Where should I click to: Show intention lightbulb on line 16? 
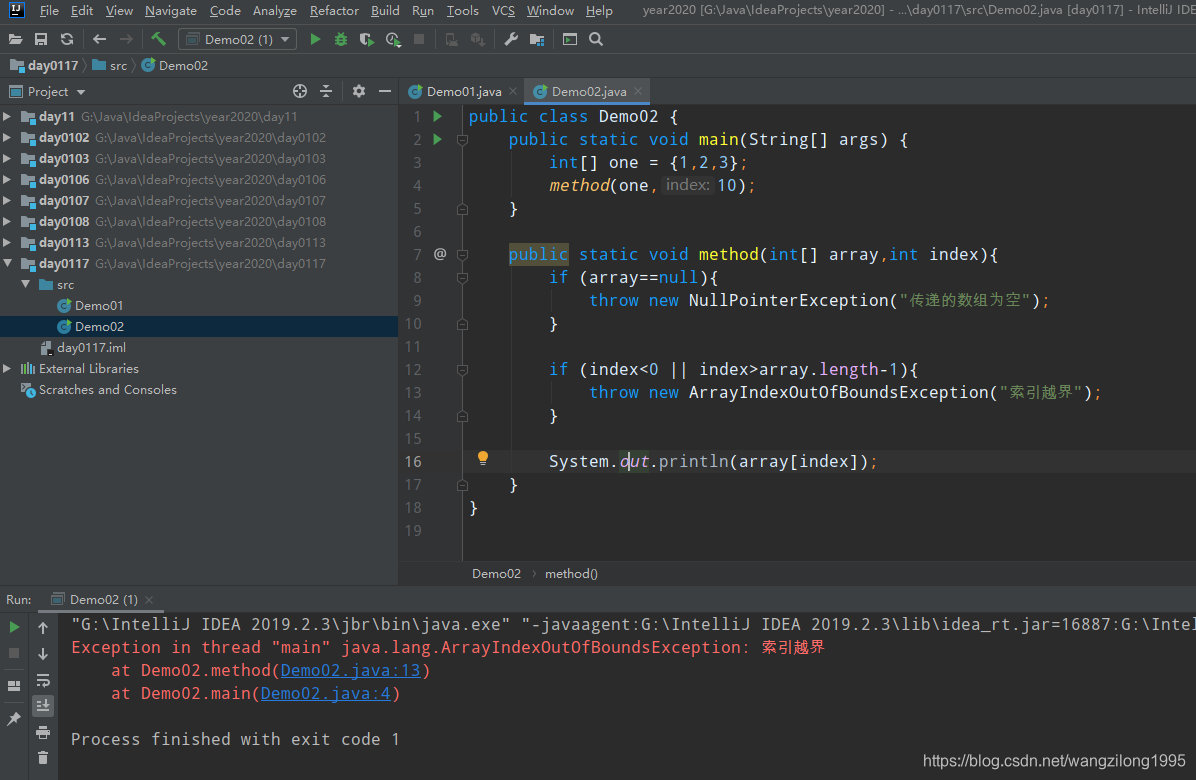click(483, 457)
